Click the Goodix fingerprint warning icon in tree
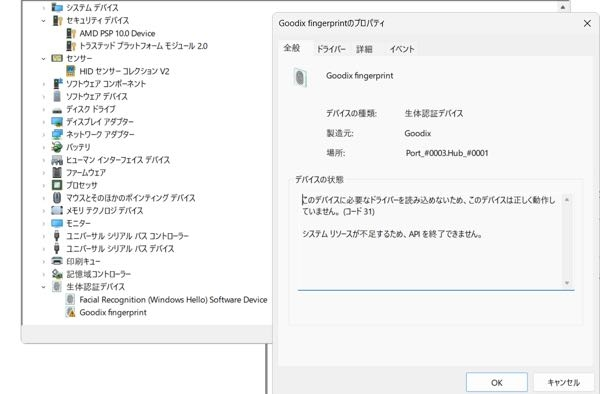 [x=71, y=312]
